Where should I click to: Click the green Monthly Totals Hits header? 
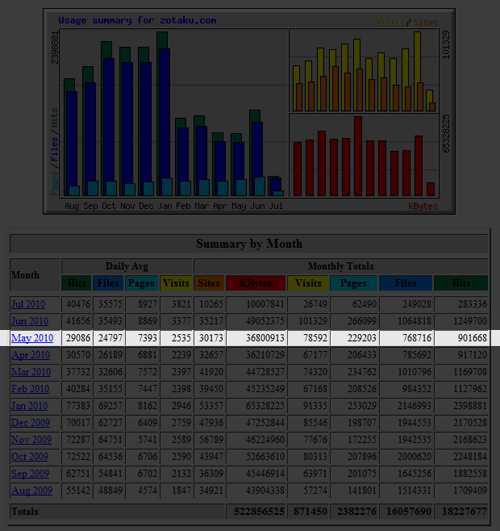(x=461, y=283)
